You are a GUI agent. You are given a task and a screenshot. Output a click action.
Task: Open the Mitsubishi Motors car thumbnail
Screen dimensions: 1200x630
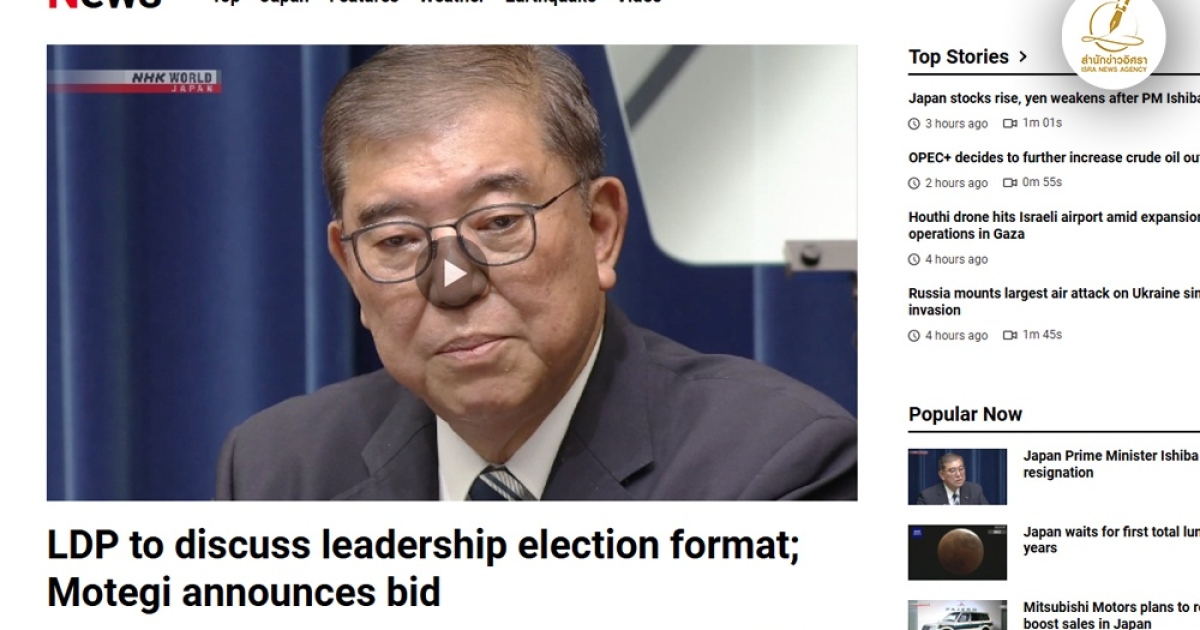coord(957,615)
